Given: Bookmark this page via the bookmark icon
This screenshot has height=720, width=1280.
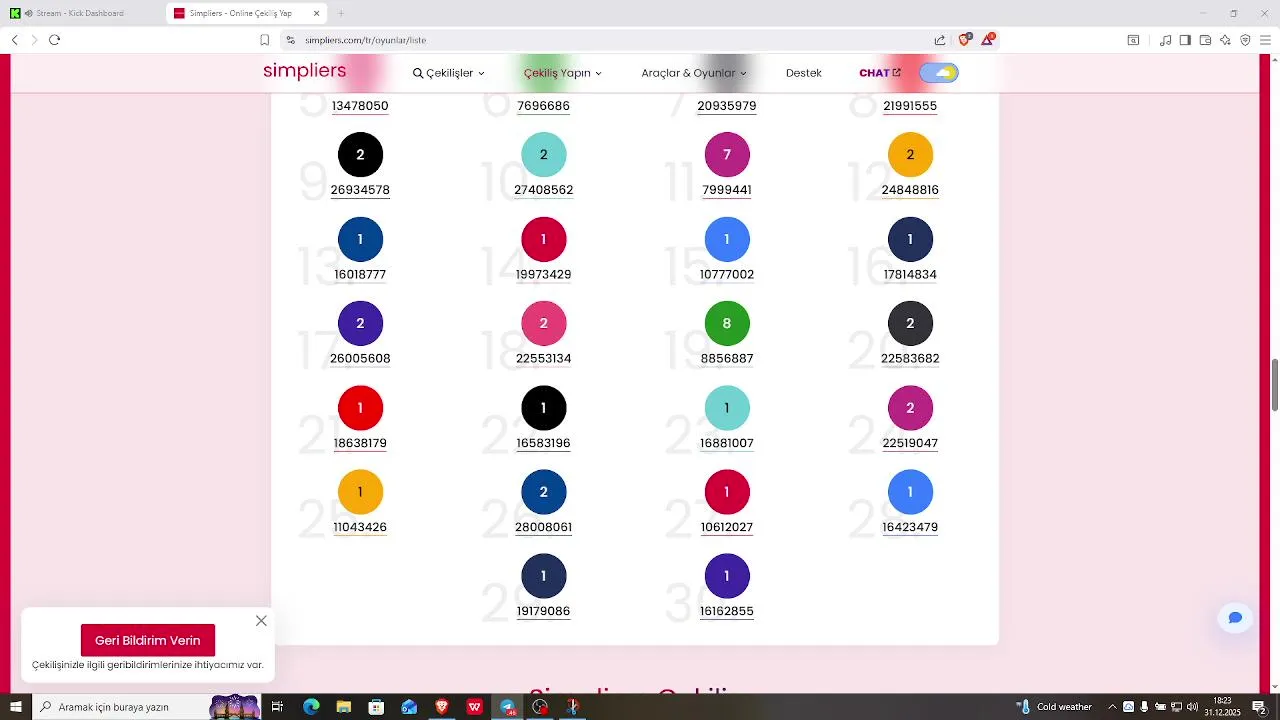Looking at the screenshot, I should (264, 40).
